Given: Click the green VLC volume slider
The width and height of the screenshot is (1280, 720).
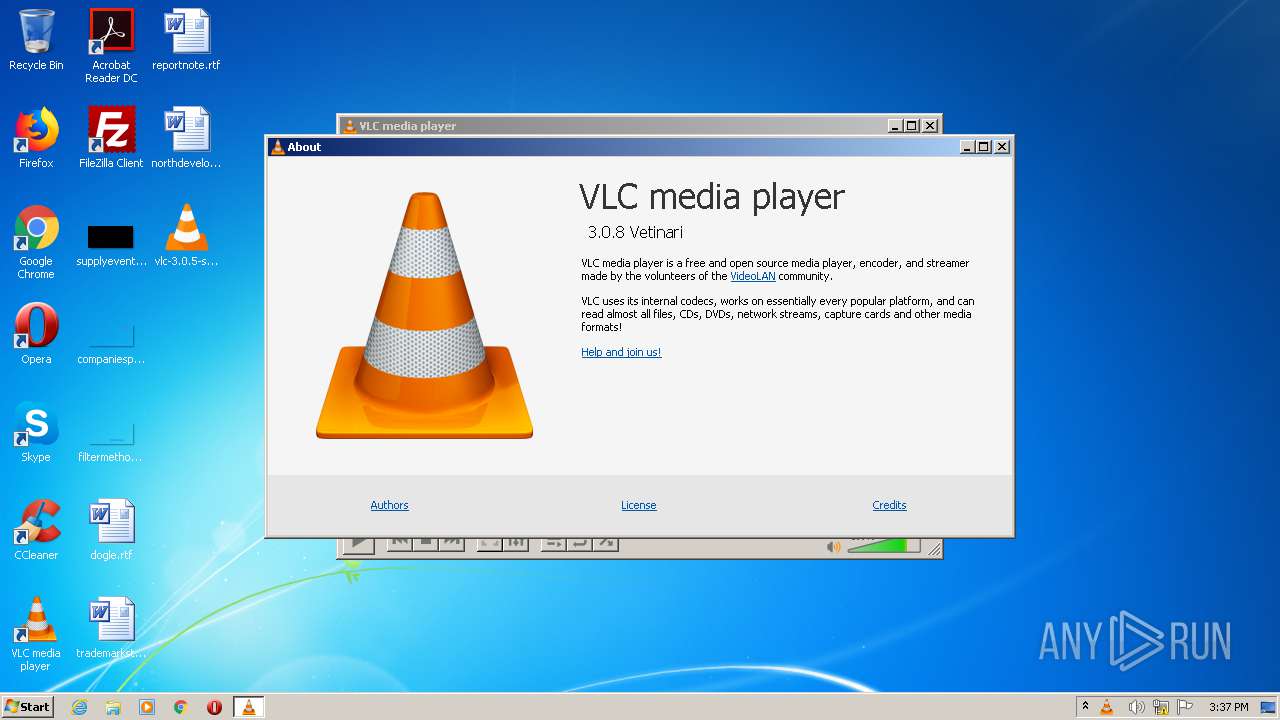Looking at the screenshot, I should tap(883, 546).
